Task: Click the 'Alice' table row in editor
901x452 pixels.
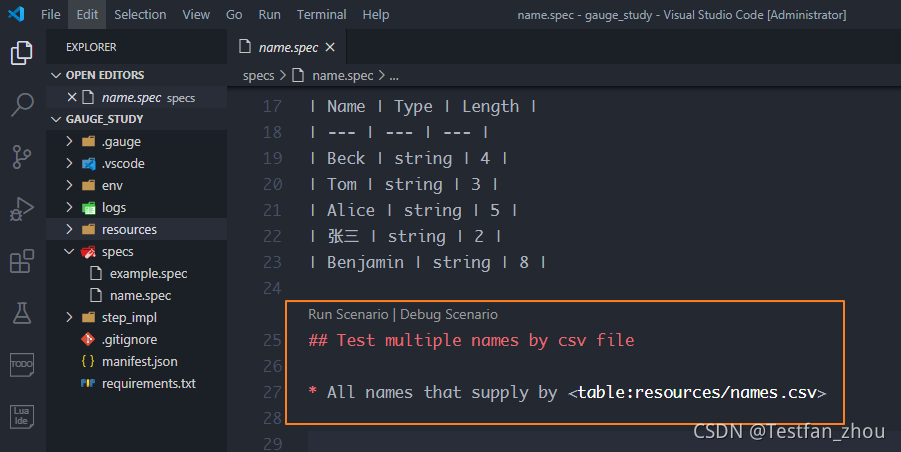Action: [413, 210]
